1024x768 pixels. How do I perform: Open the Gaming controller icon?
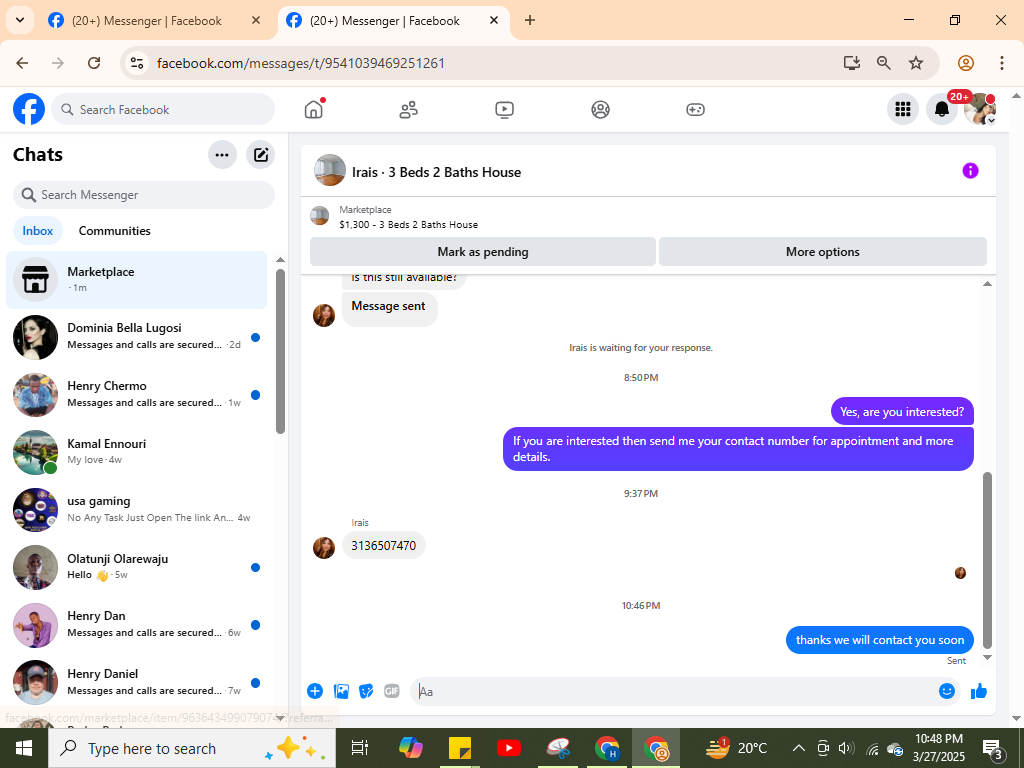(695, 110)
